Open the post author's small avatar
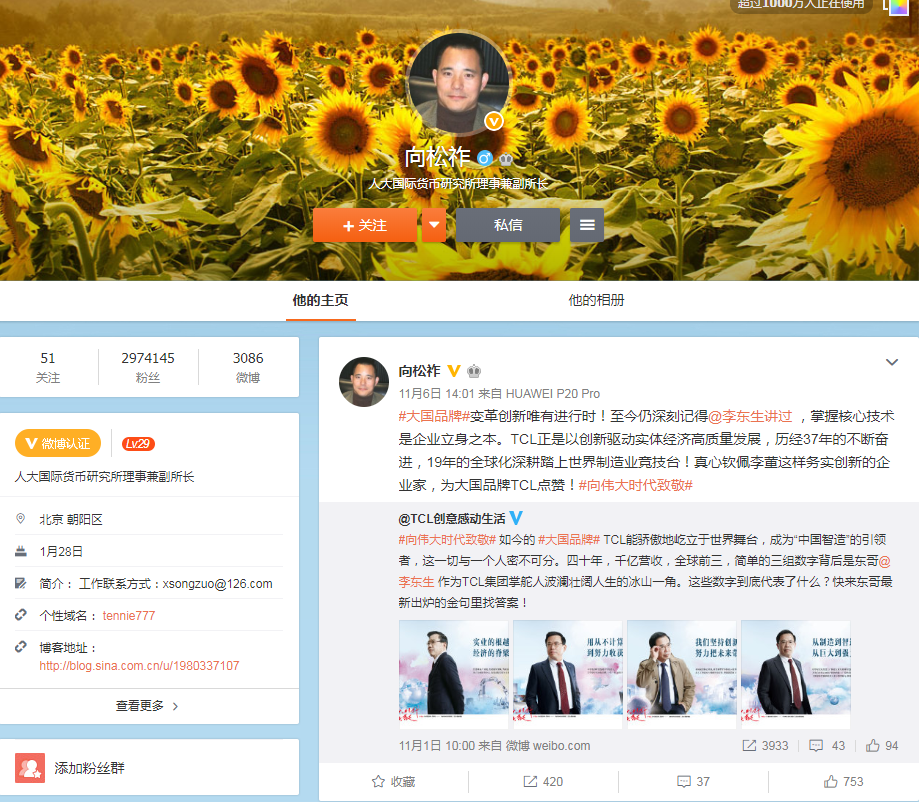 [x=364, y=382]
